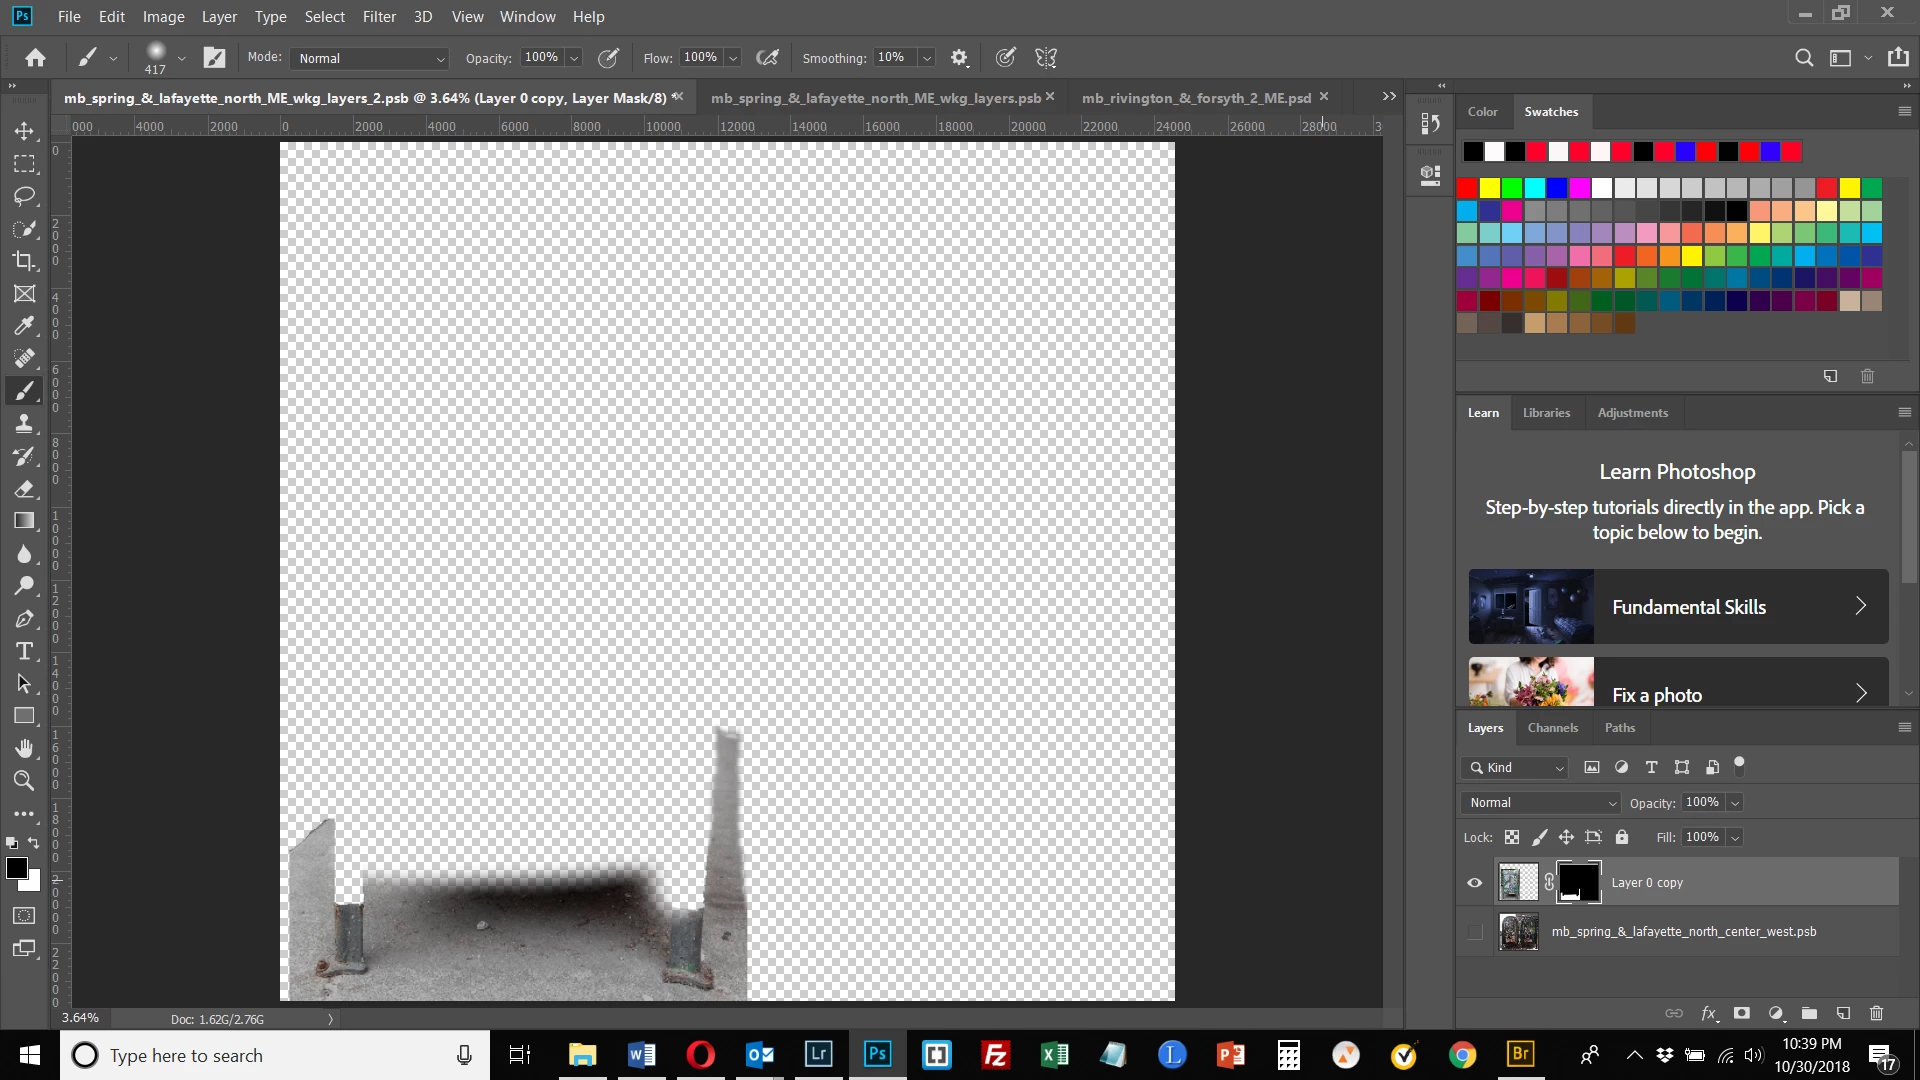Select the Zoom tool
Image resolution: width=1920 pixels, height=1080 pixels.
click(24, 781)
